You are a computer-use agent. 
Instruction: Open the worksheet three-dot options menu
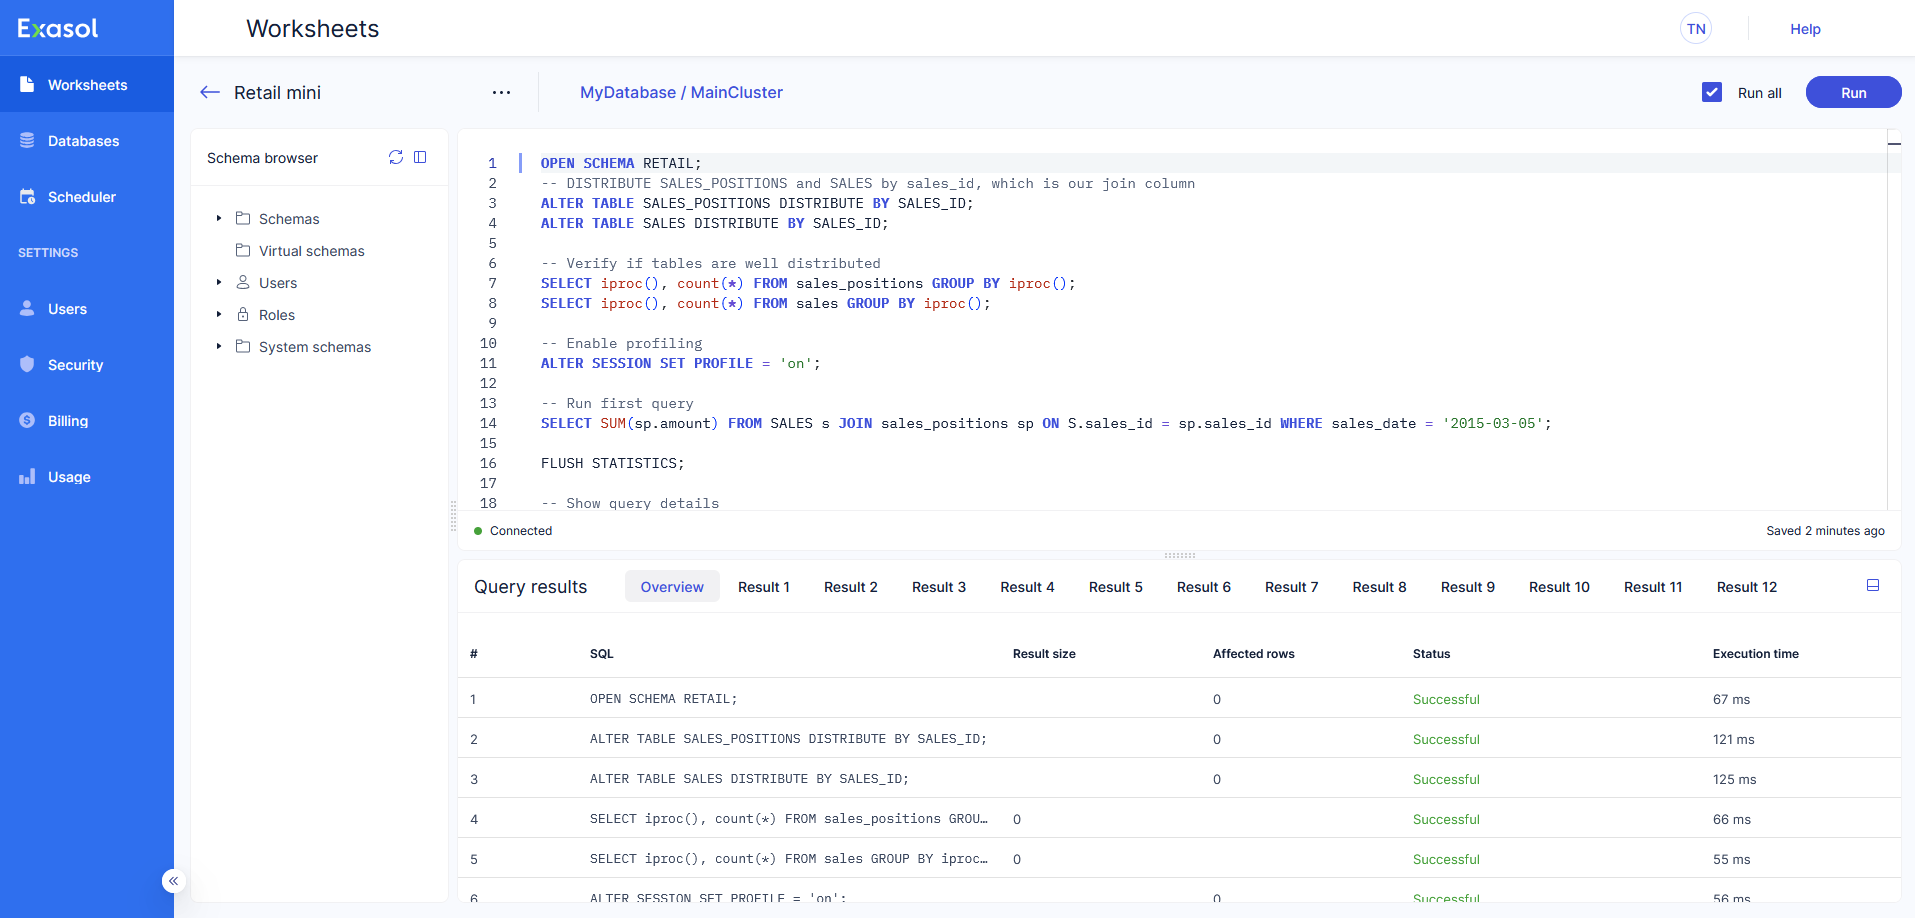point(501,92)
